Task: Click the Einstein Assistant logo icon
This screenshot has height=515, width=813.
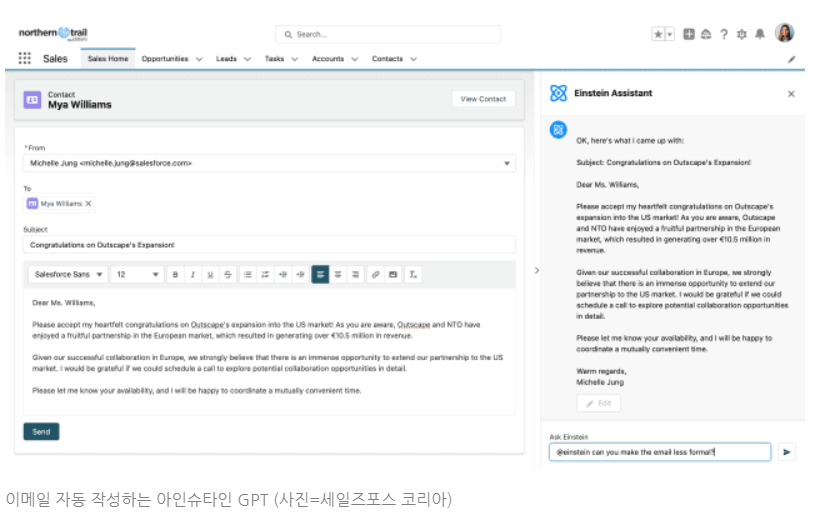Action: (x=558, y=93)
